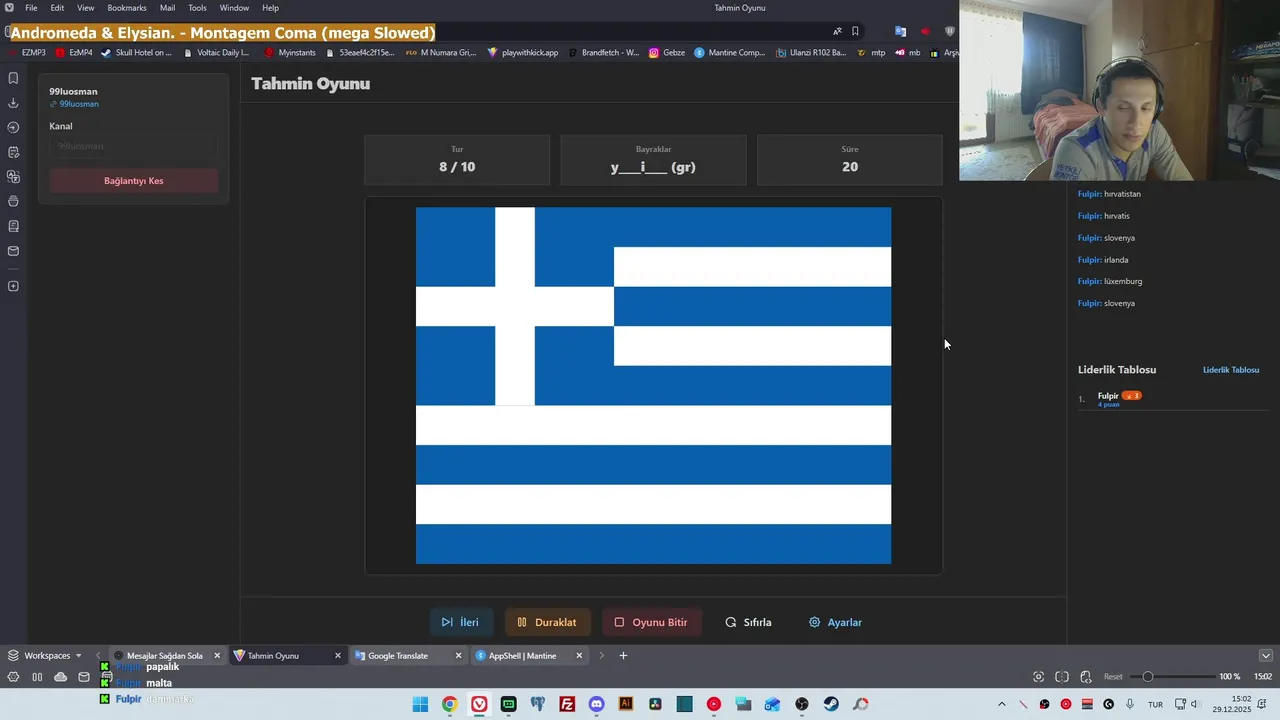Open the View menu
1280x720 pixels.
click(x=86, y=8)
